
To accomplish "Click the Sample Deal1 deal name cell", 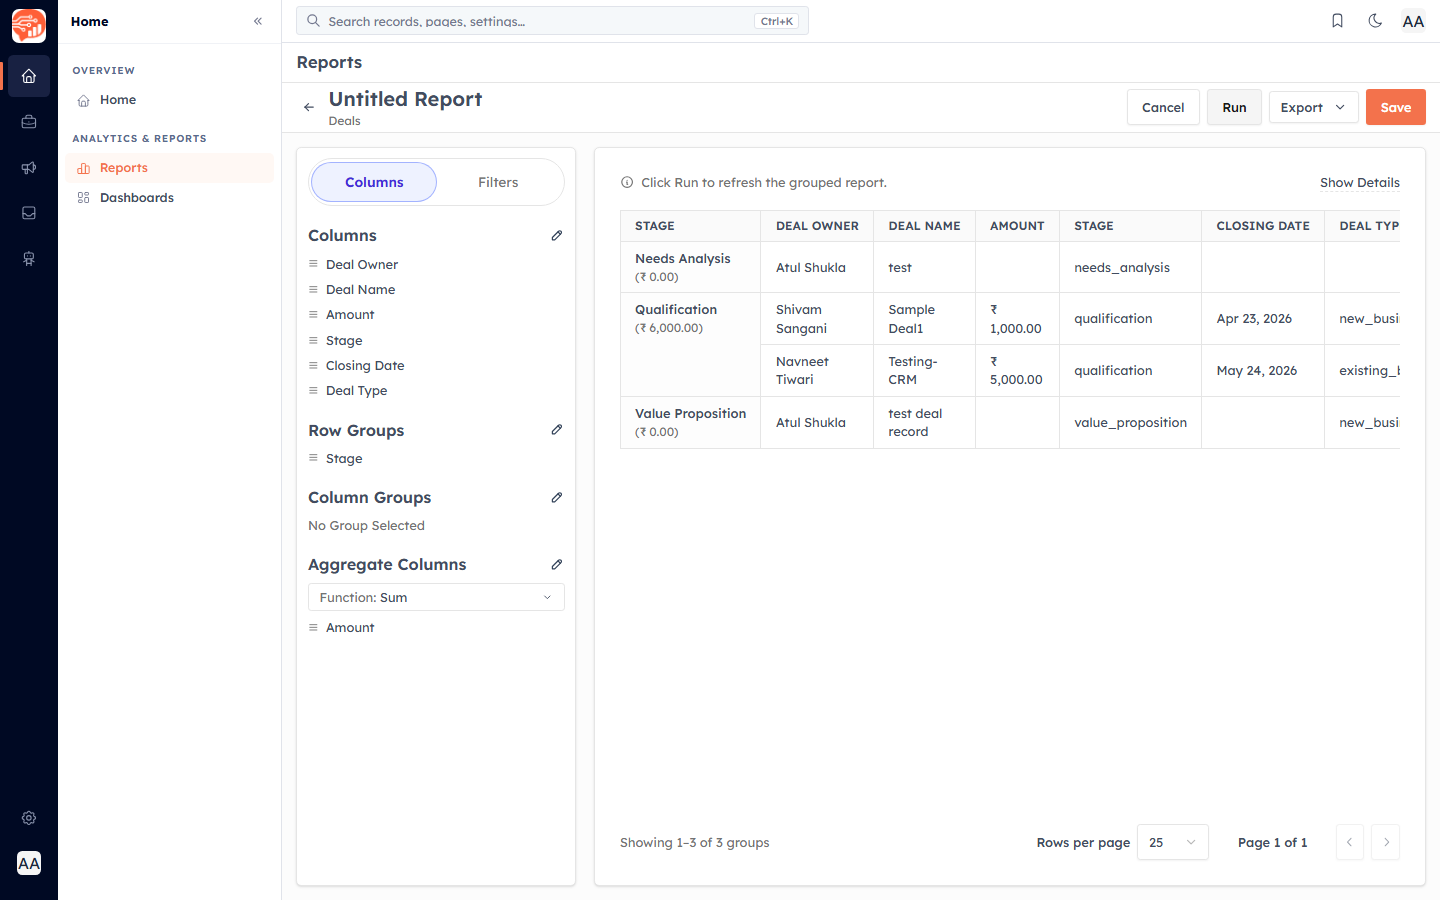I will 924,319.
